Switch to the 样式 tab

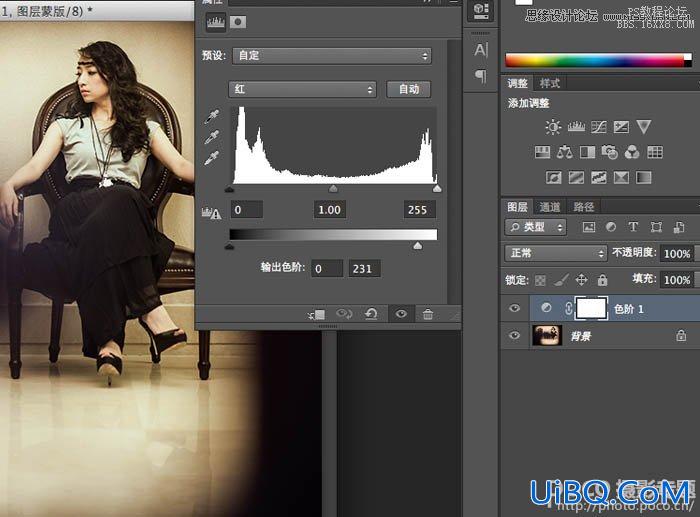pyautogui.click(x=550, y=83)
